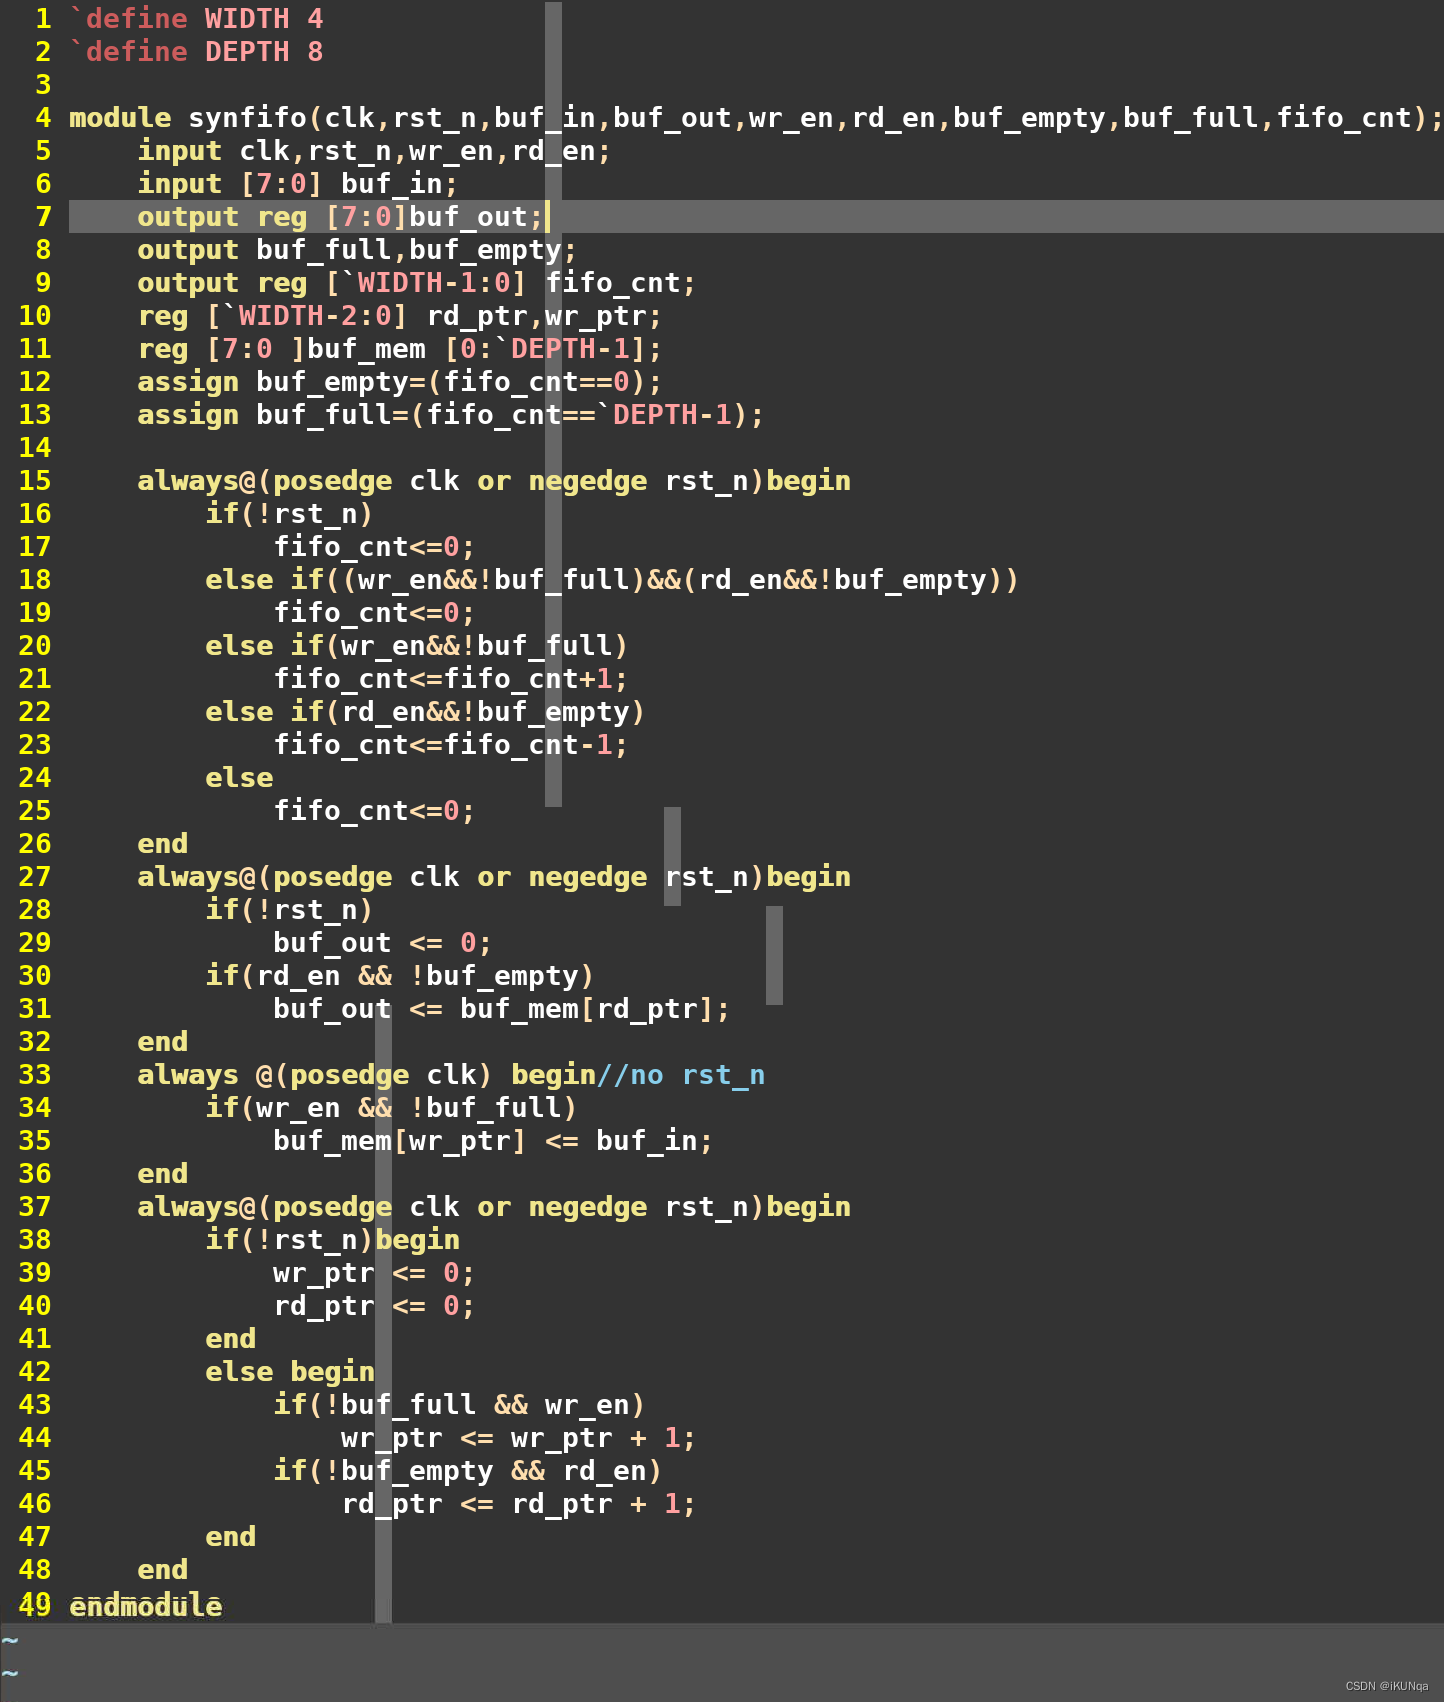
Task: Click 'input clk,rst_n,wr_en,rd_en;' line
Action: point(374,151)
